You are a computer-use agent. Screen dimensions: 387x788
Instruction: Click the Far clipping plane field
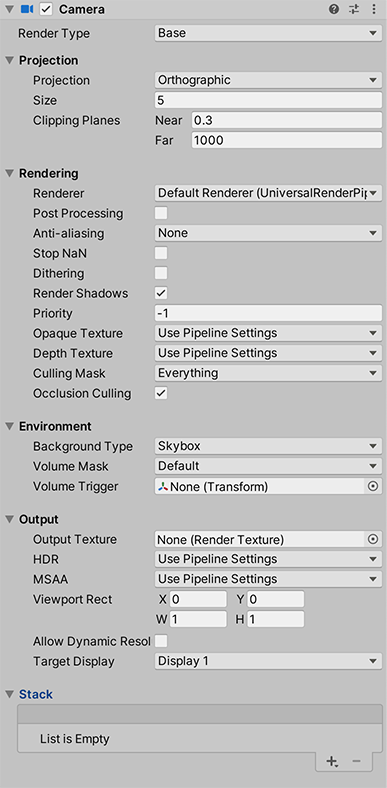click(x=286, y=140)
